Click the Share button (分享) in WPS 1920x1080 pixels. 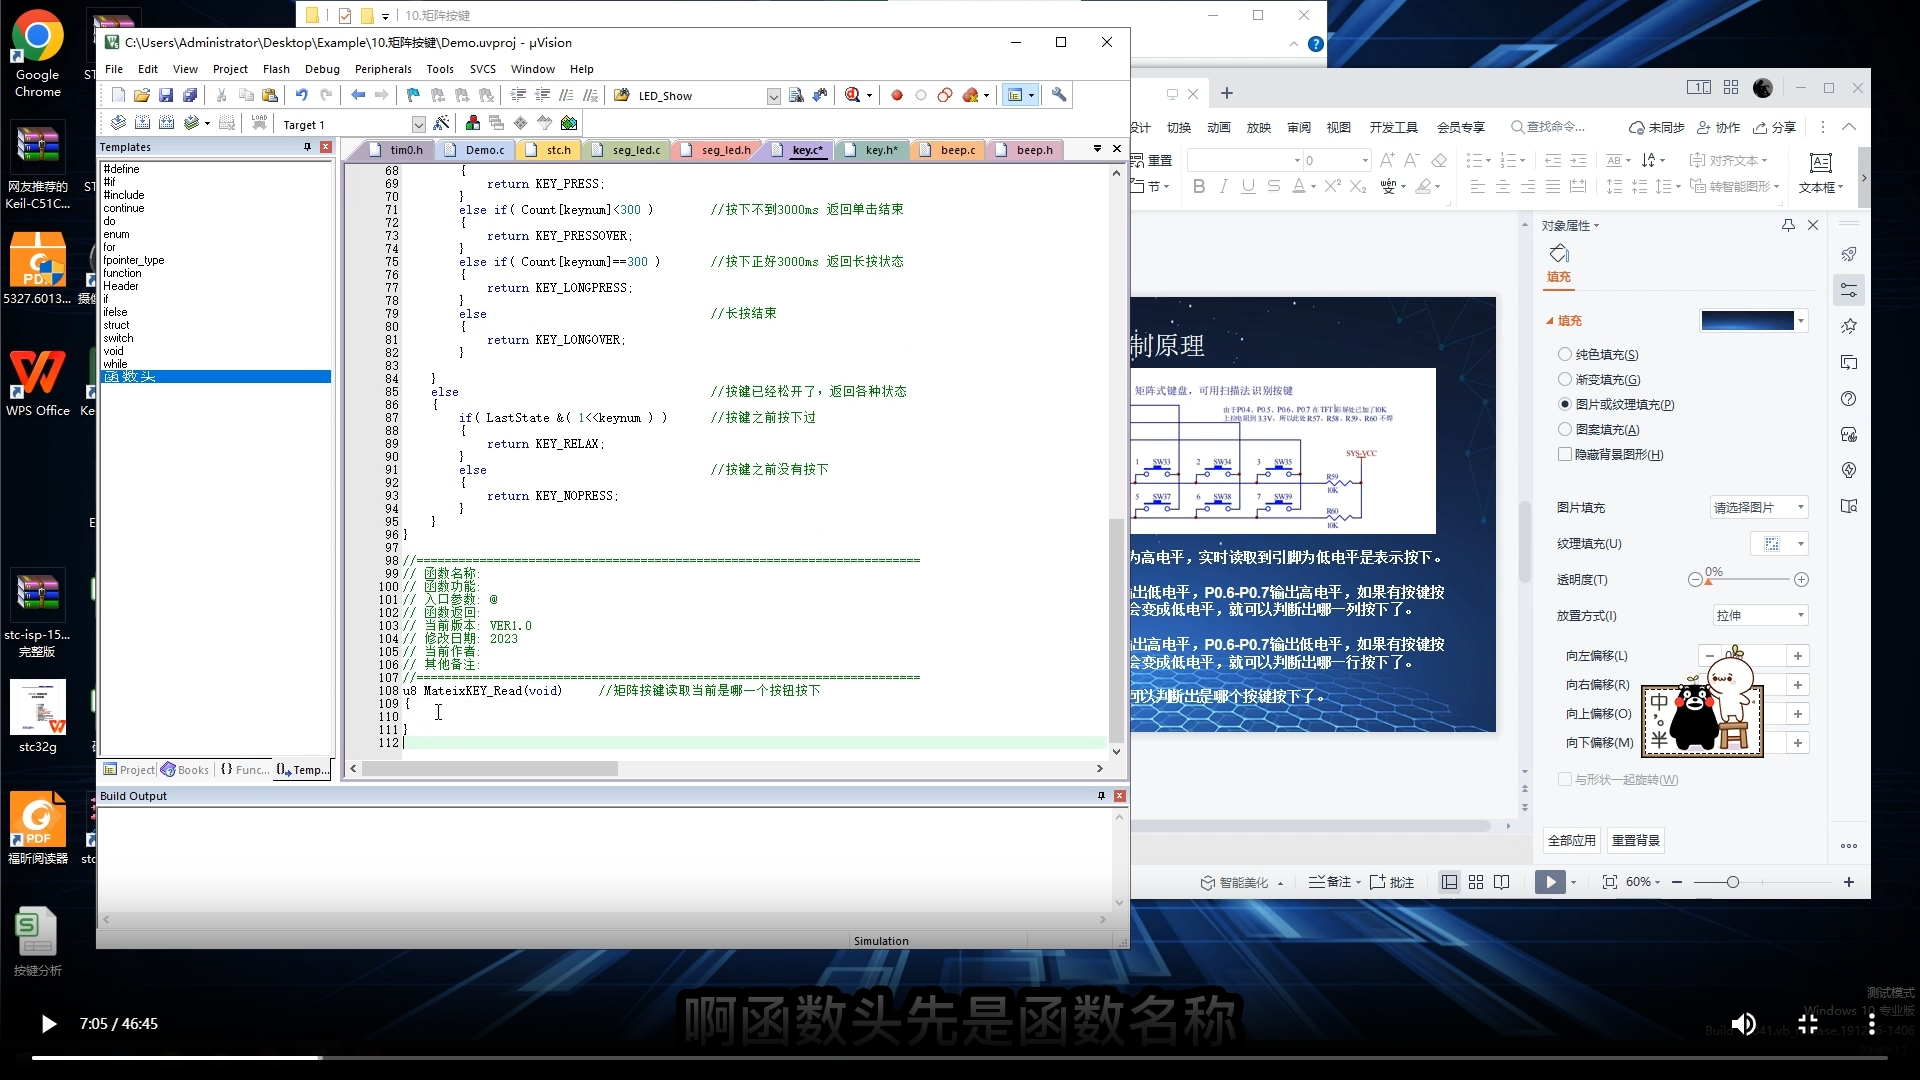(1775, 127)
